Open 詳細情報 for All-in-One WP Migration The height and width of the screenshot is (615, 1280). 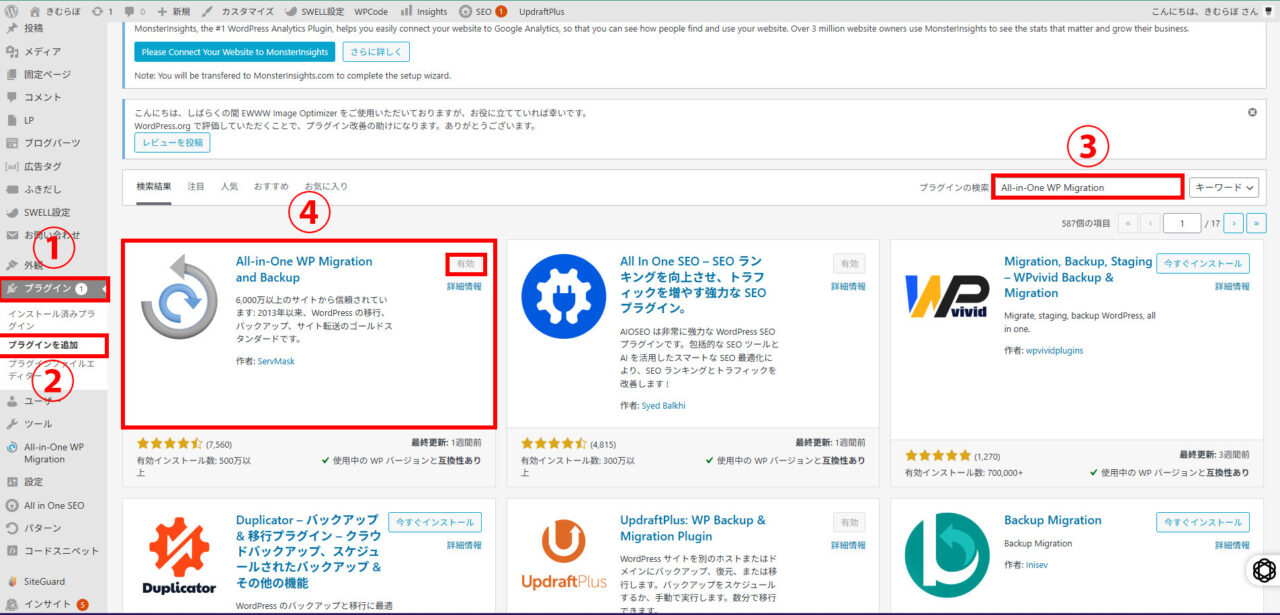464,286
